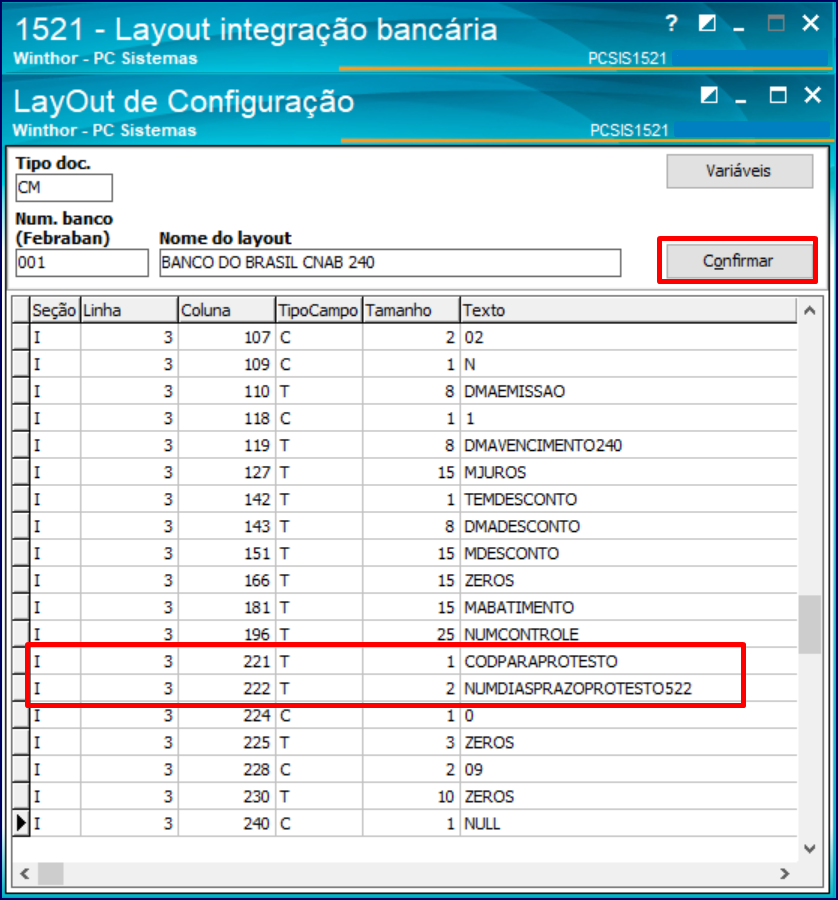Click the restore icon in LayOut de Configuração
This screenshot has height=900, width=838.
(709, 95)
